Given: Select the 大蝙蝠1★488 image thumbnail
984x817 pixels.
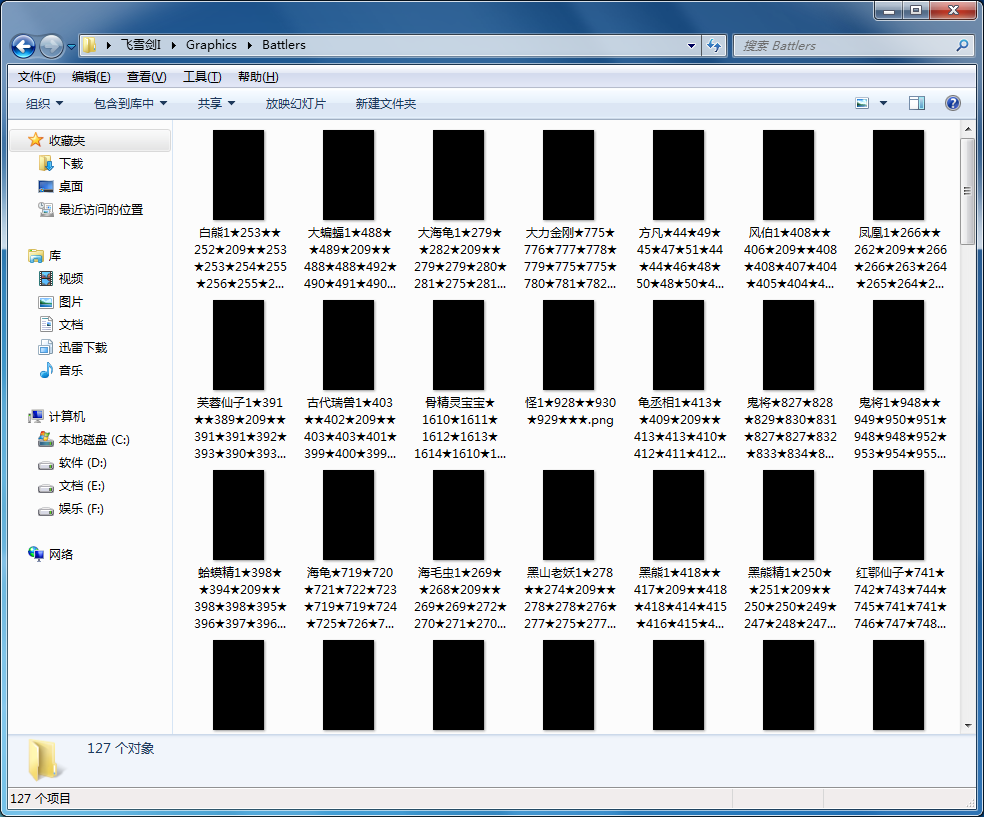Looking at the screenshot, I should click(348, 175).
